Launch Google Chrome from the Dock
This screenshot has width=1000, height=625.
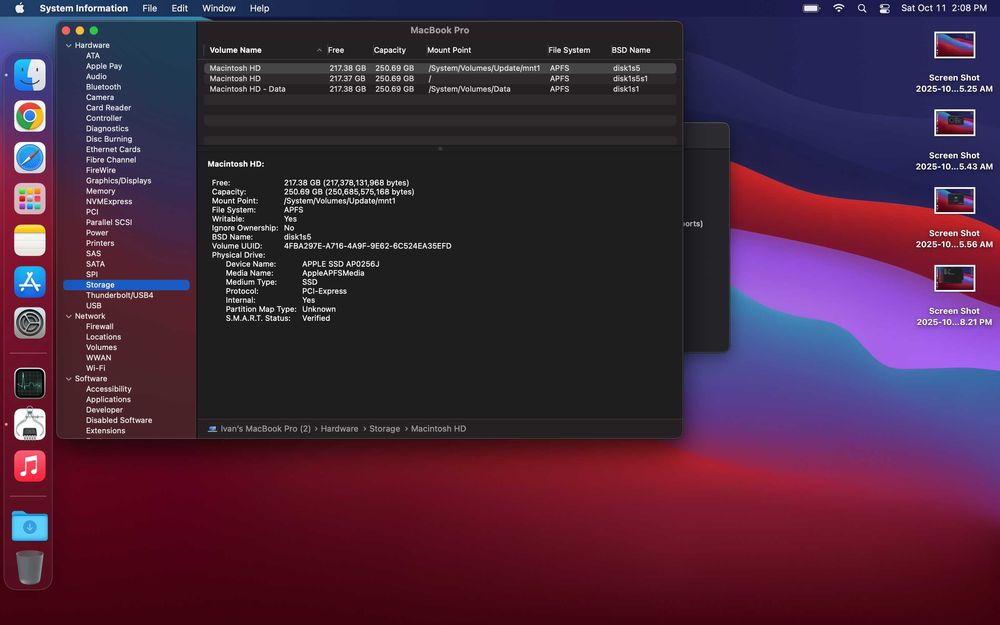(30, 116)
